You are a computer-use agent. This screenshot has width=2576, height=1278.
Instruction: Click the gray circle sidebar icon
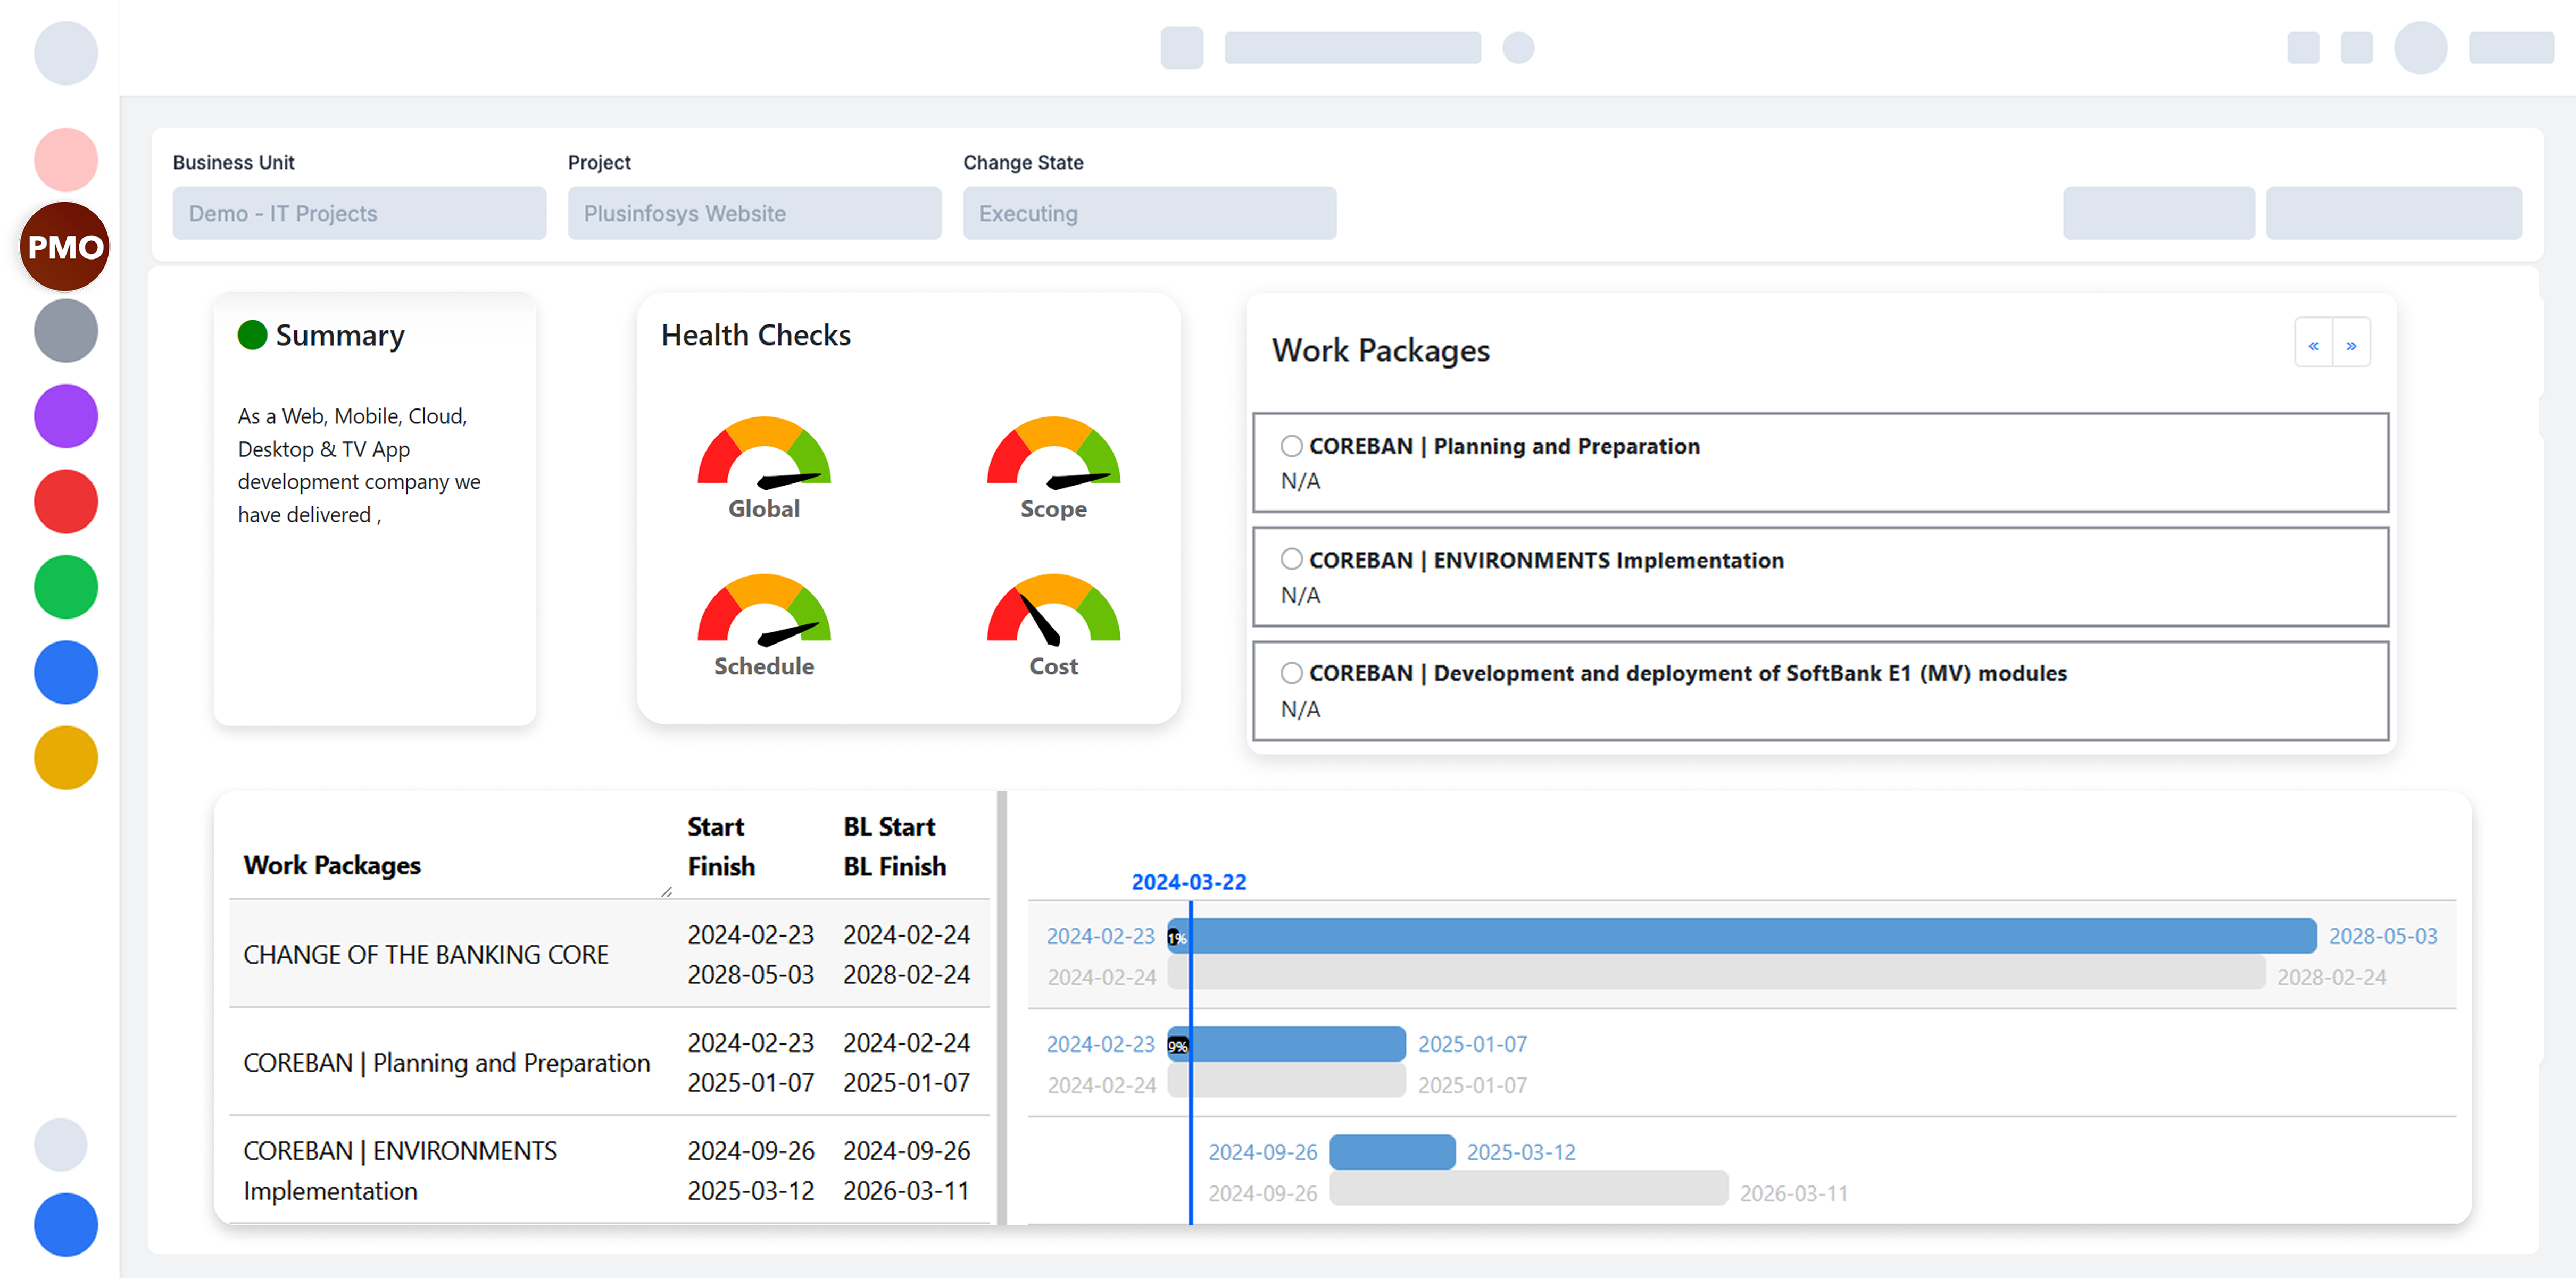[65, 331]
